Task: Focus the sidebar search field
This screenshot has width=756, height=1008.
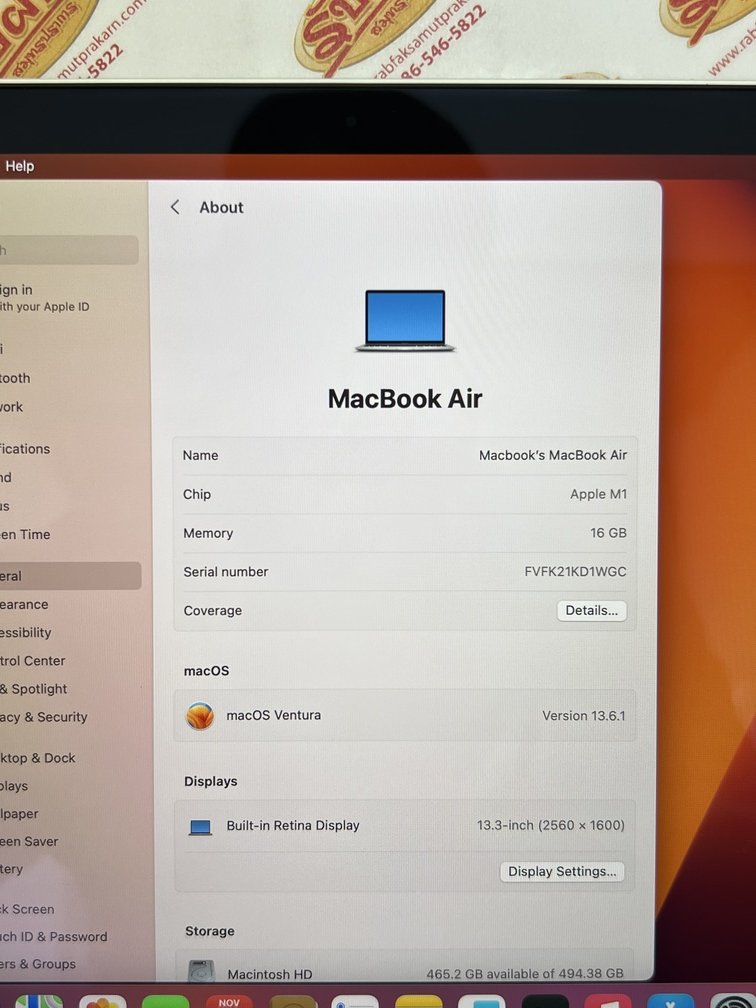Action: (69, 250)
